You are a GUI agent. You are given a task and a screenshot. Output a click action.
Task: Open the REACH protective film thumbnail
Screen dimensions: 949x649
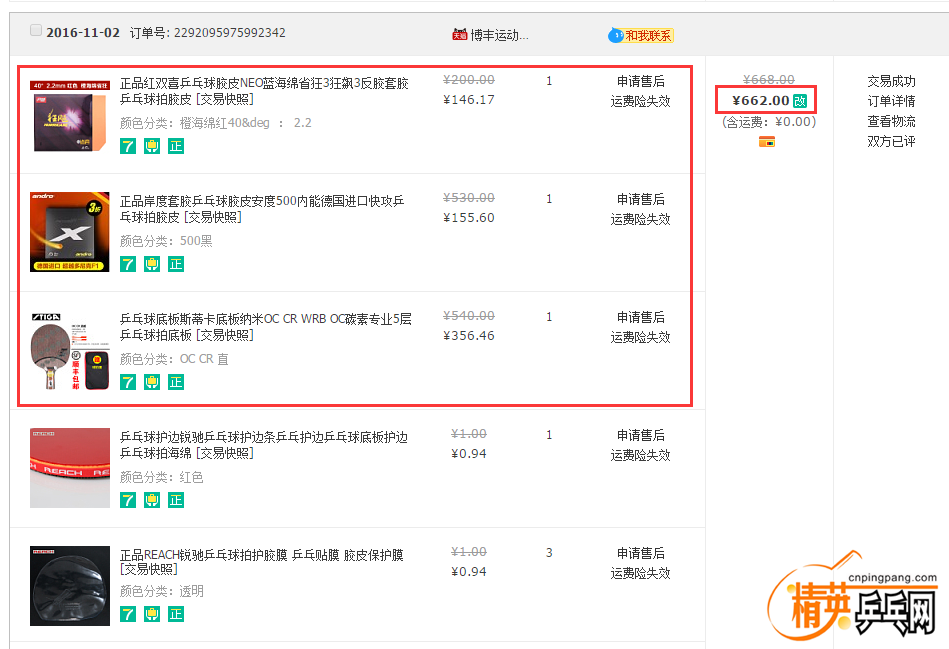[x=70, y=586]
